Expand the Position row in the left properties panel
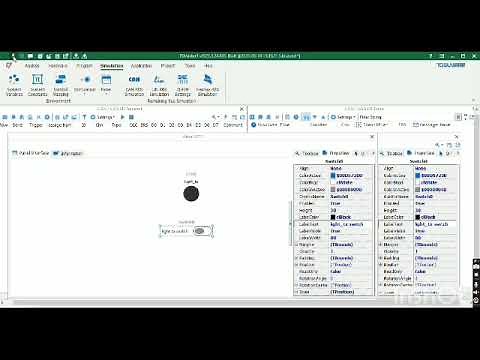Screen dimensions: 480x360 tap(296, 265)
